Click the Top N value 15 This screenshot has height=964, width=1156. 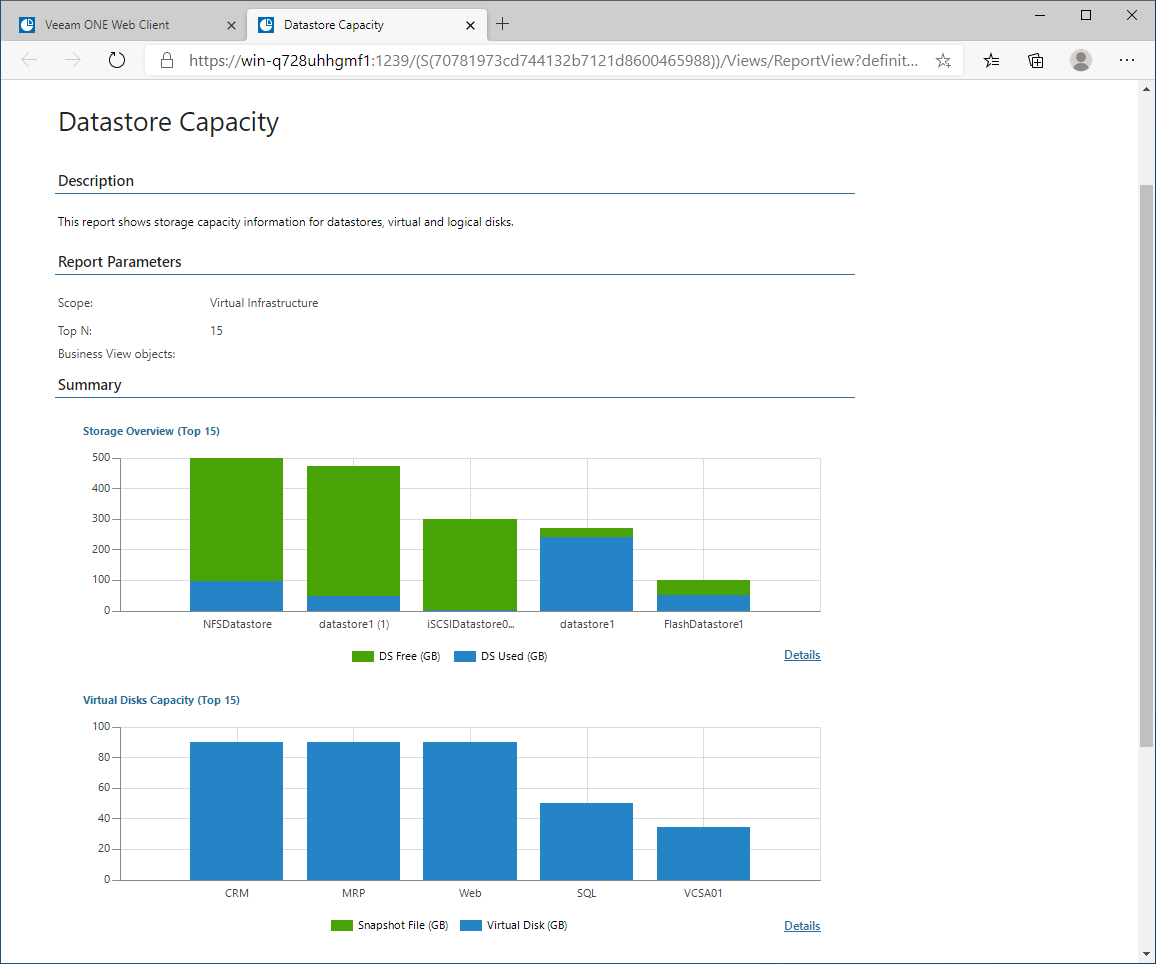216,331
